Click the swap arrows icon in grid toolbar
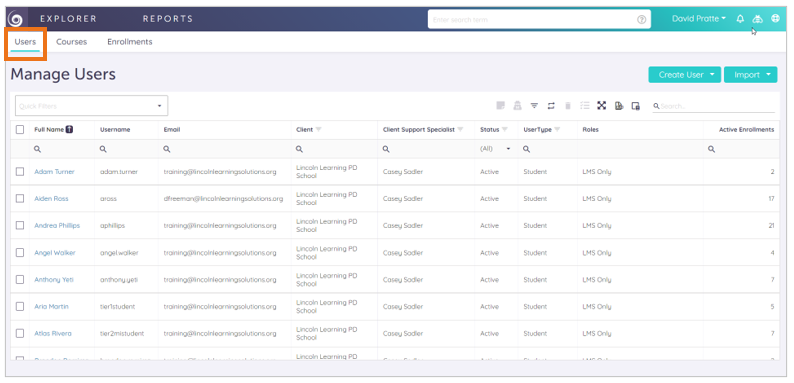This screenshot has height=383, width=794. [551, 106]
